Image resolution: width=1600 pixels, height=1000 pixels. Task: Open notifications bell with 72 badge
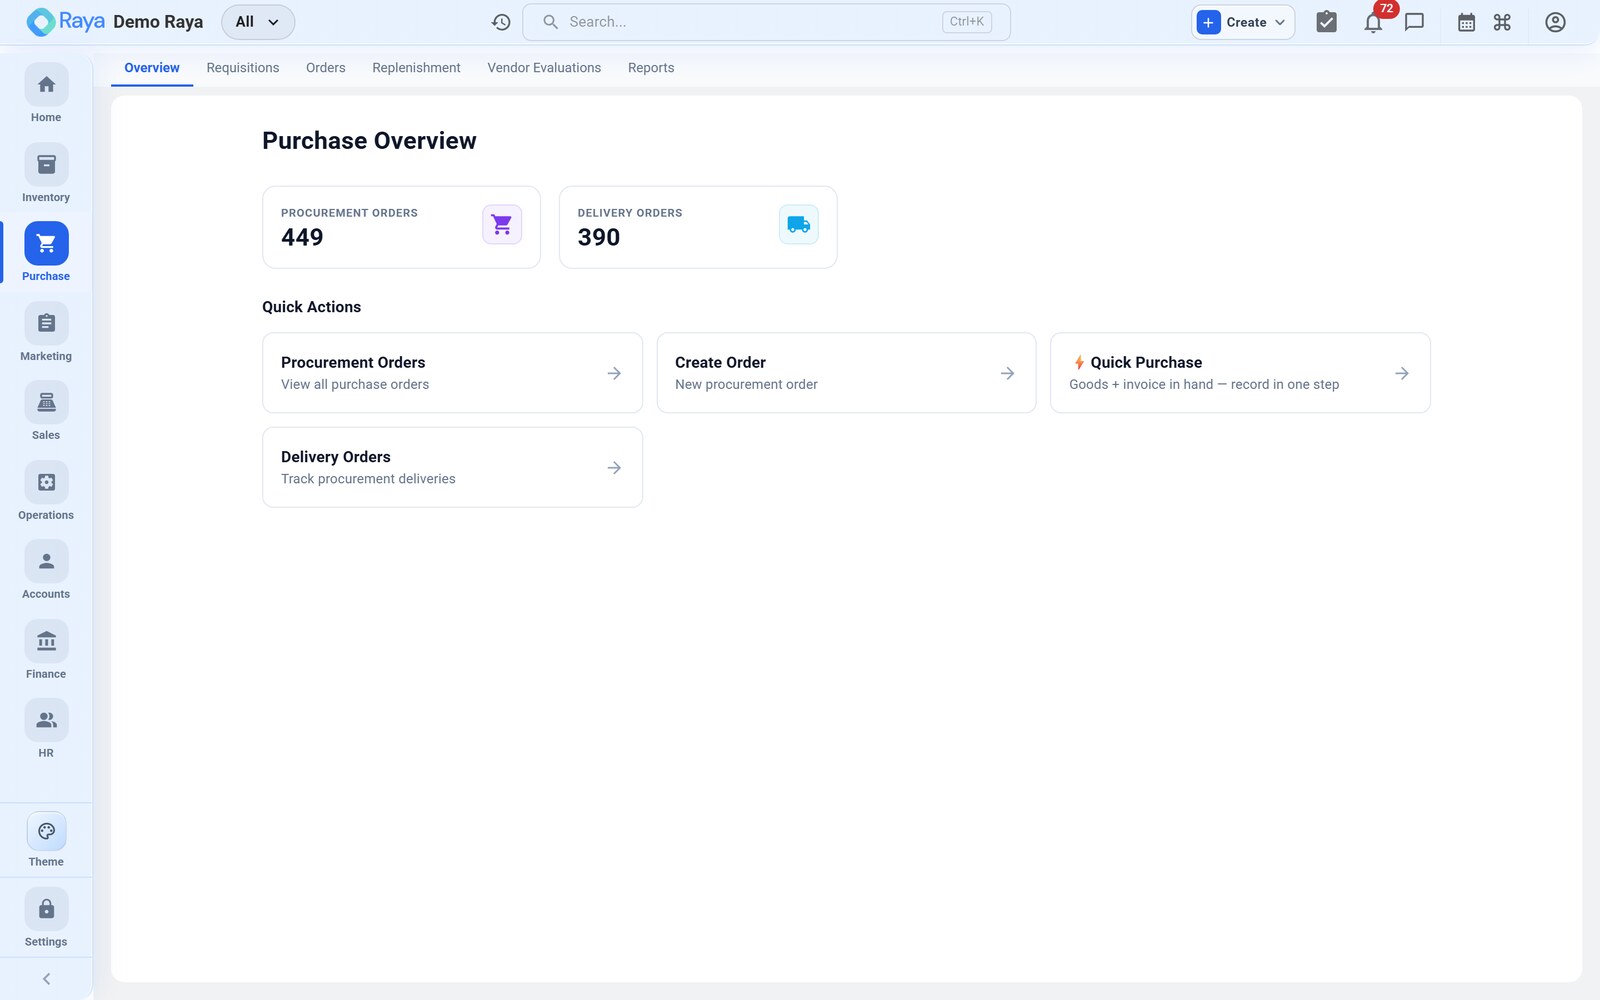1374,22
